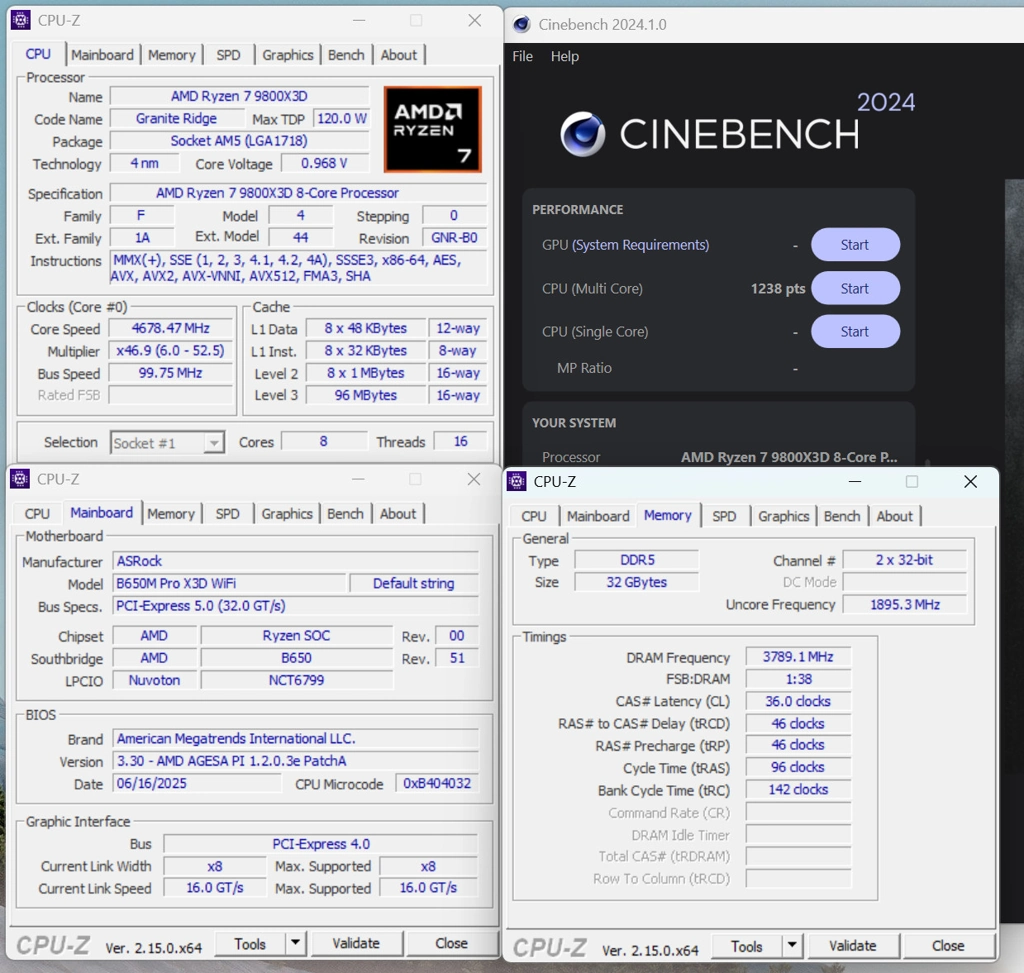Click the 'Granite Ridge' code name value

click(176, 118)
